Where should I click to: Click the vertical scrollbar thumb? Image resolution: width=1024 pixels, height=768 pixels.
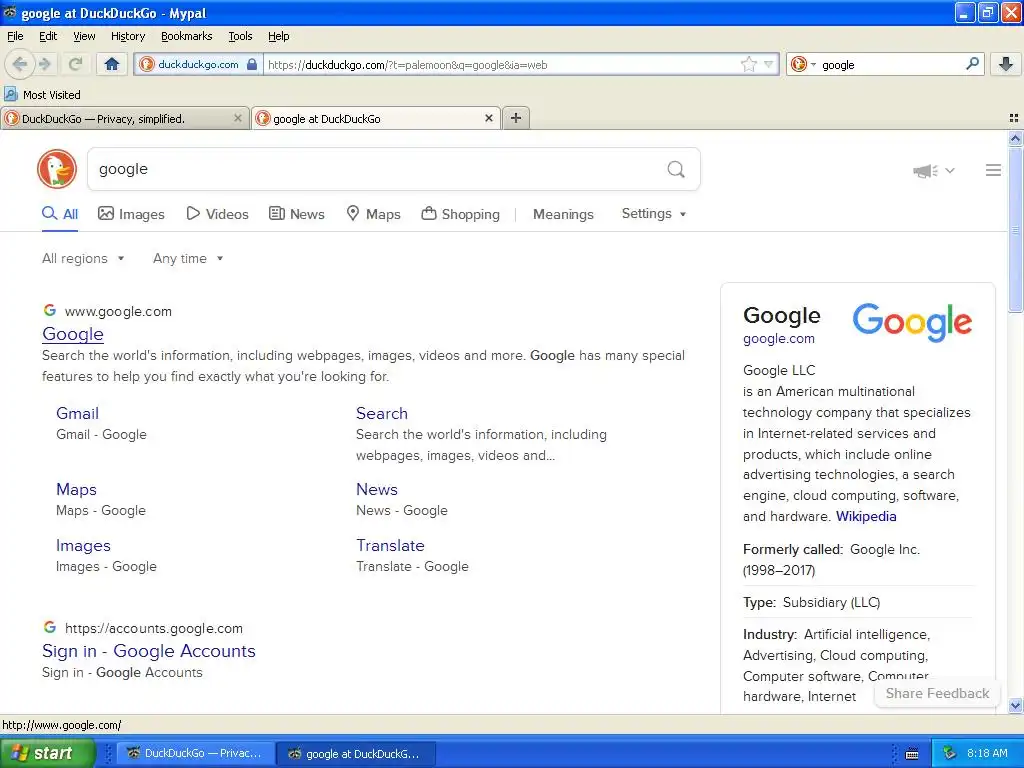tap(1015, 230)
